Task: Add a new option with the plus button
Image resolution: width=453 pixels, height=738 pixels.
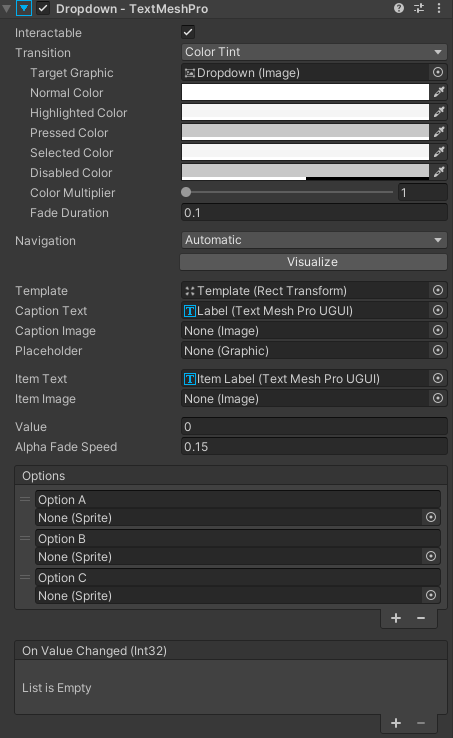Action: (396, 618)
